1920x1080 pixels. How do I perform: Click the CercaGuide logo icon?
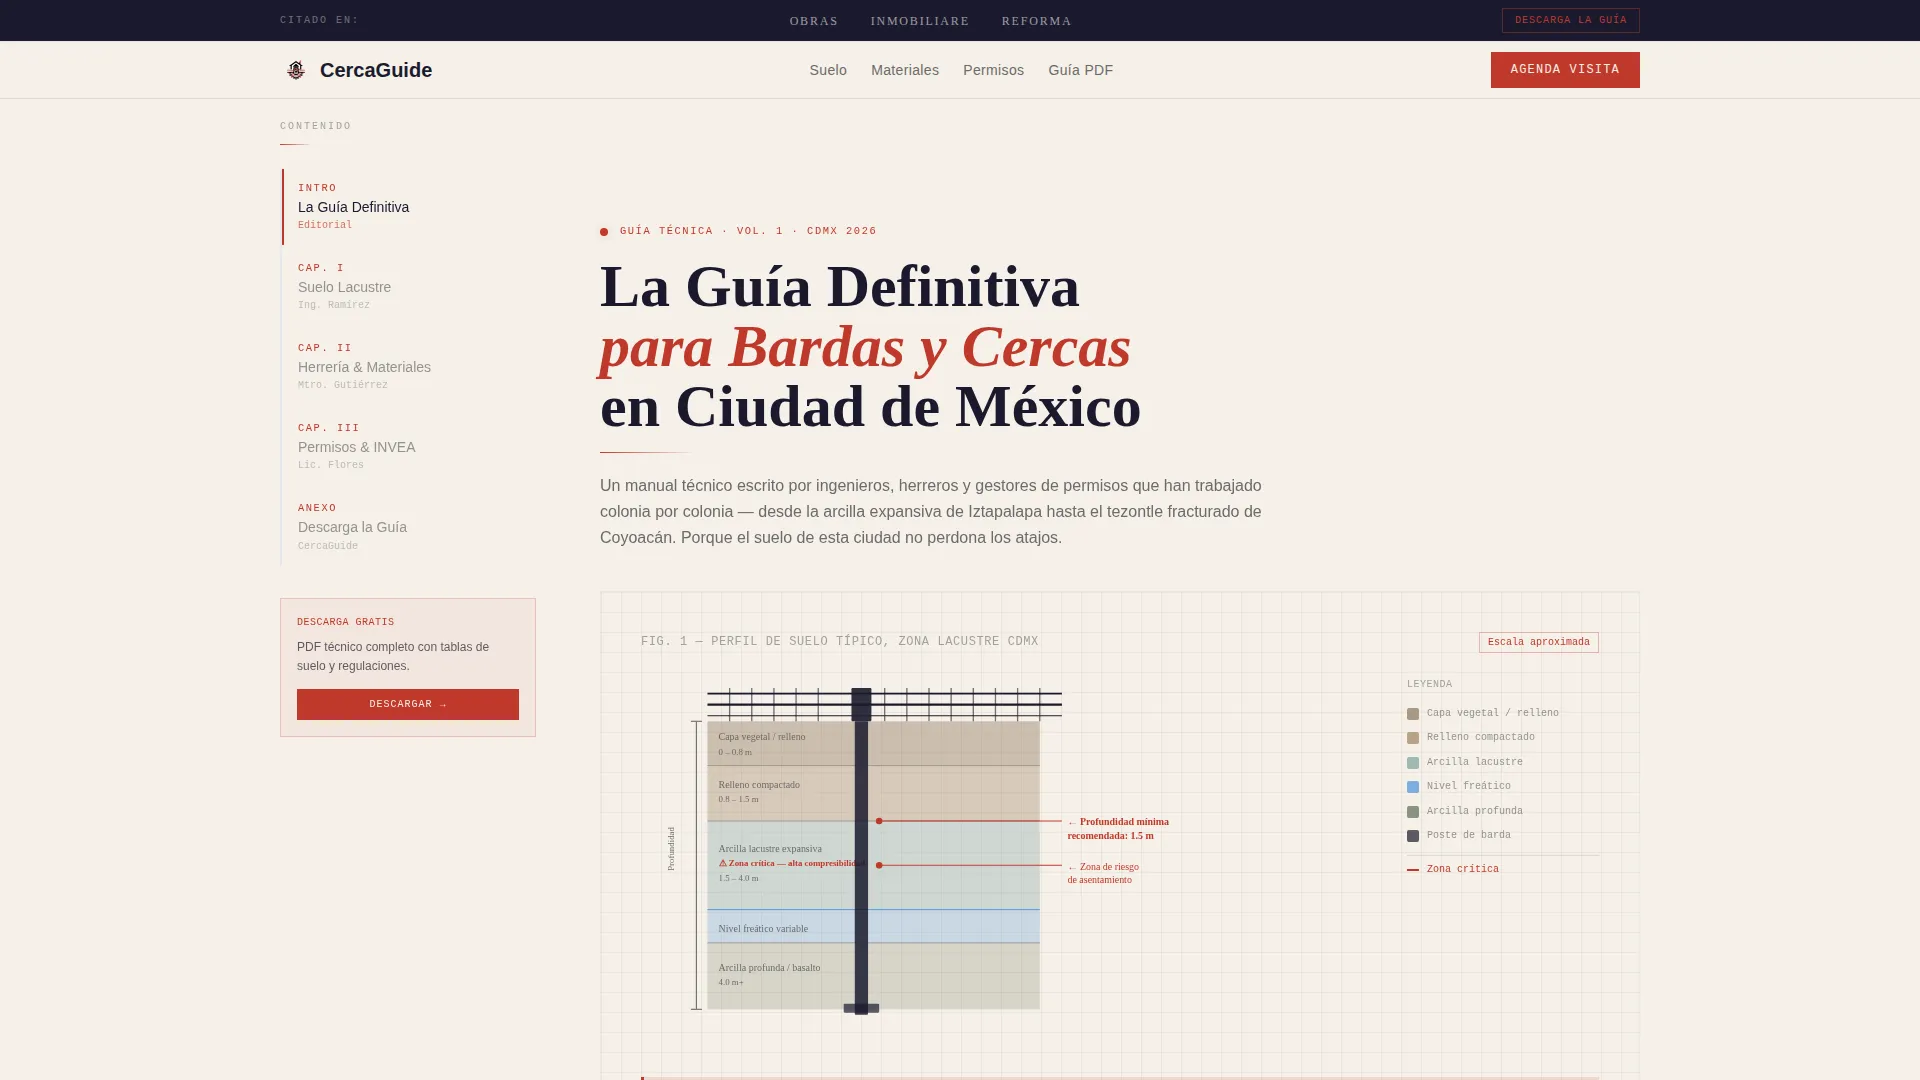(x=295, y=70)
